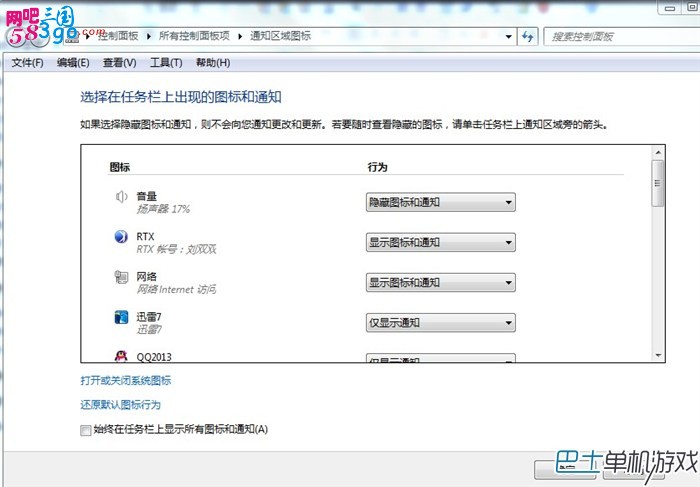Click the list scroll down arrow
This screenshot has height=487, width=700.
(x=658, y=355)
